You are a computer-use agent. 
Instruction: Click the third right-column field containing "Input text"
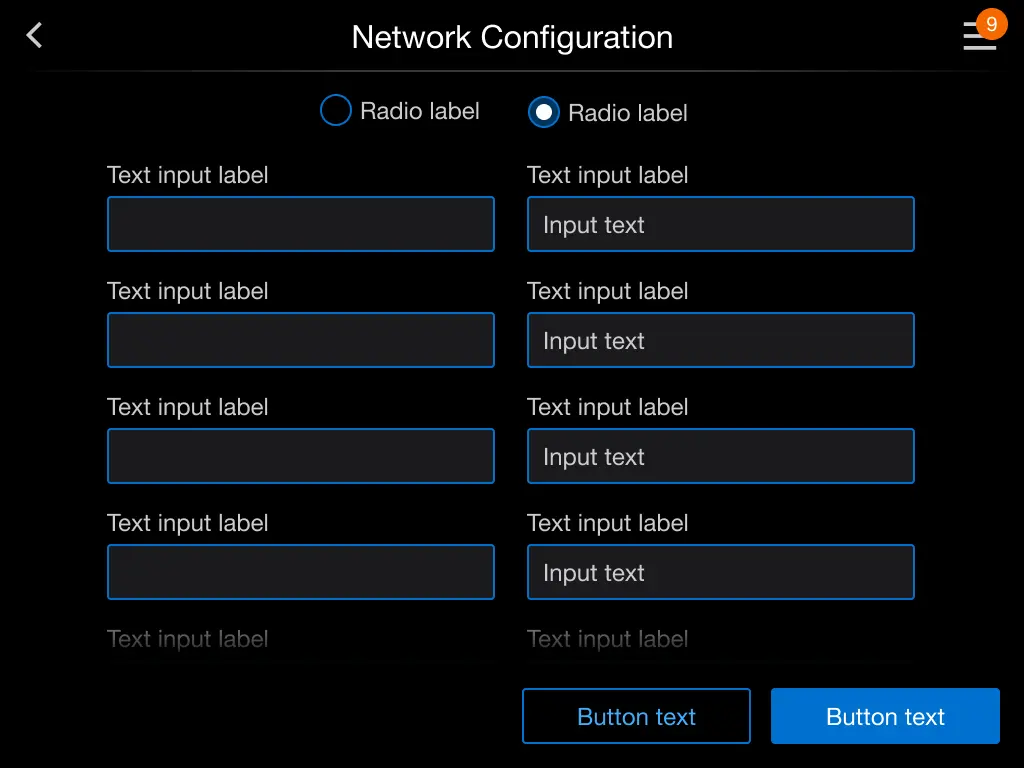coord(720,456)
